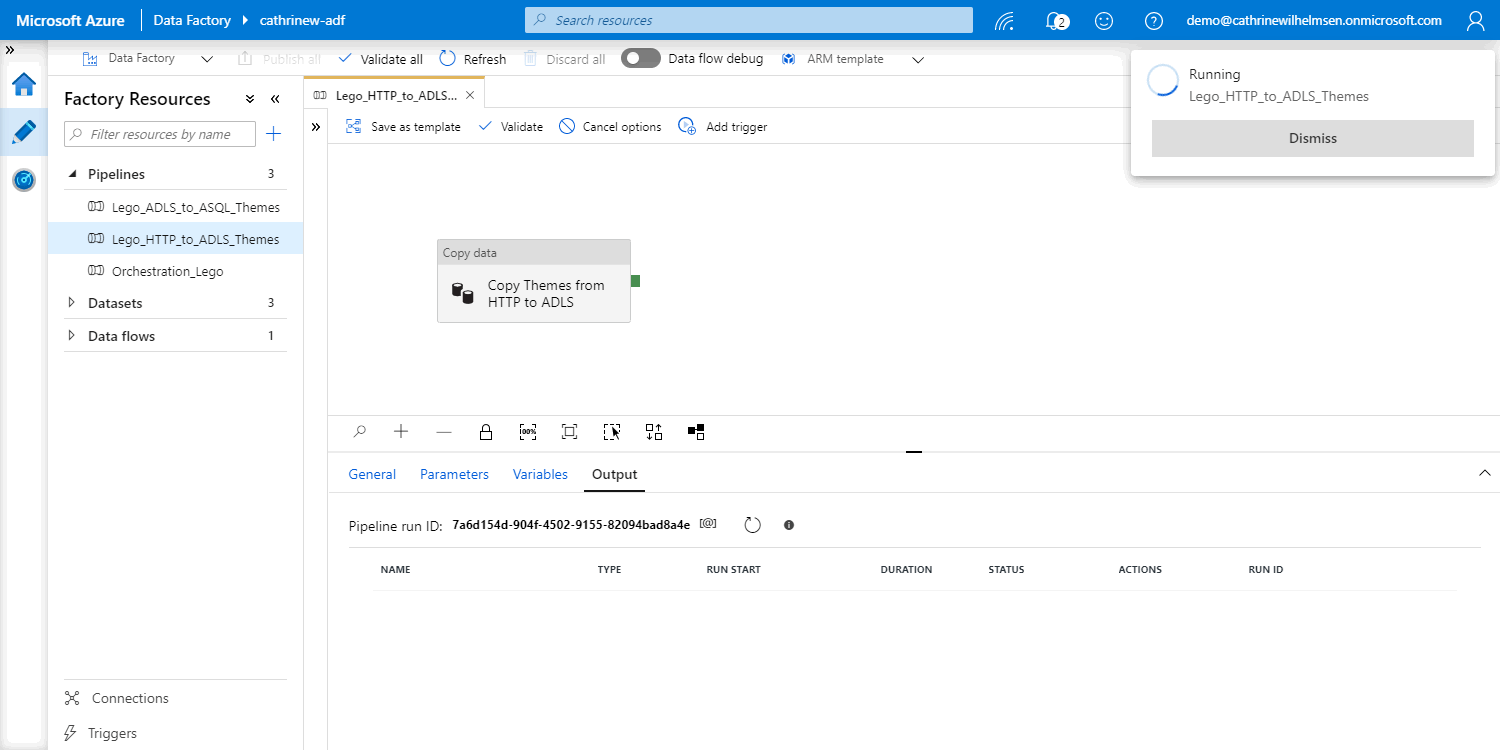Viewport: 1500px width, 750px height.
Task: Toggle the Data flow debug switch
Action: [x=641, y=59]
